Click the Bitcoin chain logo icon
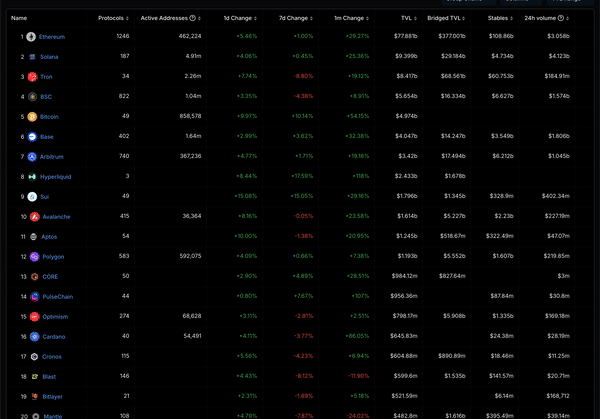This screenshot has height=419, width=600. tap(33, 117)
